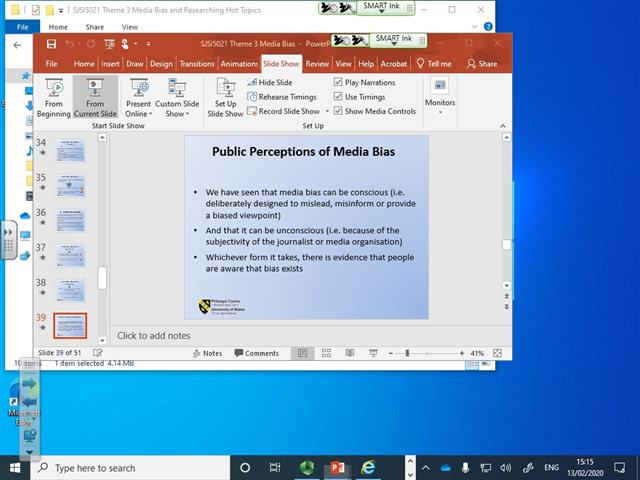Switch to the Review tab

point(317,63)
